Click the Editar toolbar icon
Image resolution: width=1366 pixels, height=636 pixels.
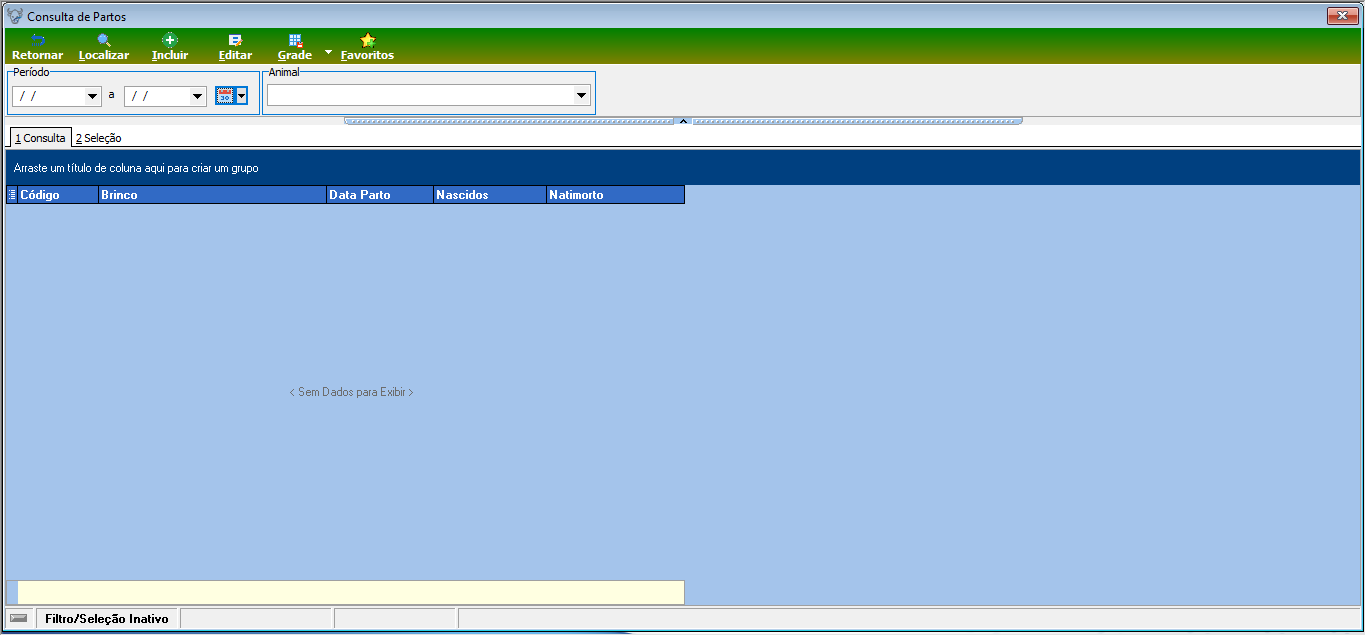pos(235,47)
